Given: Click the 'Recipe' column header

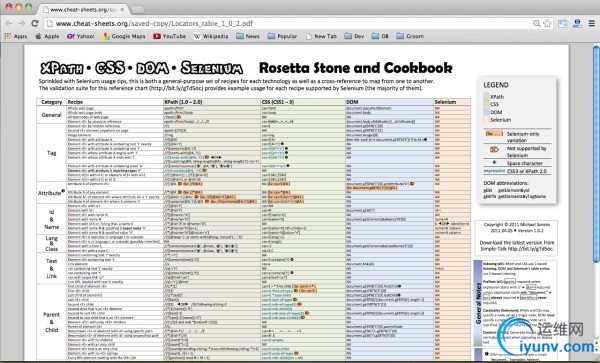Looking at the screenshot, I should click(115, 102).
